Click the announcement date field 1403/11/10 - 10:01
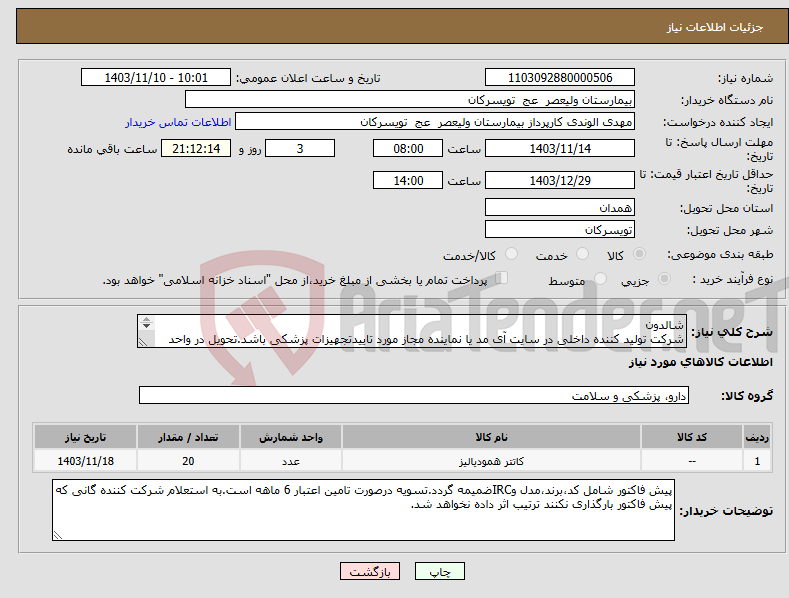789x598 pixels. tap(155, 78)
